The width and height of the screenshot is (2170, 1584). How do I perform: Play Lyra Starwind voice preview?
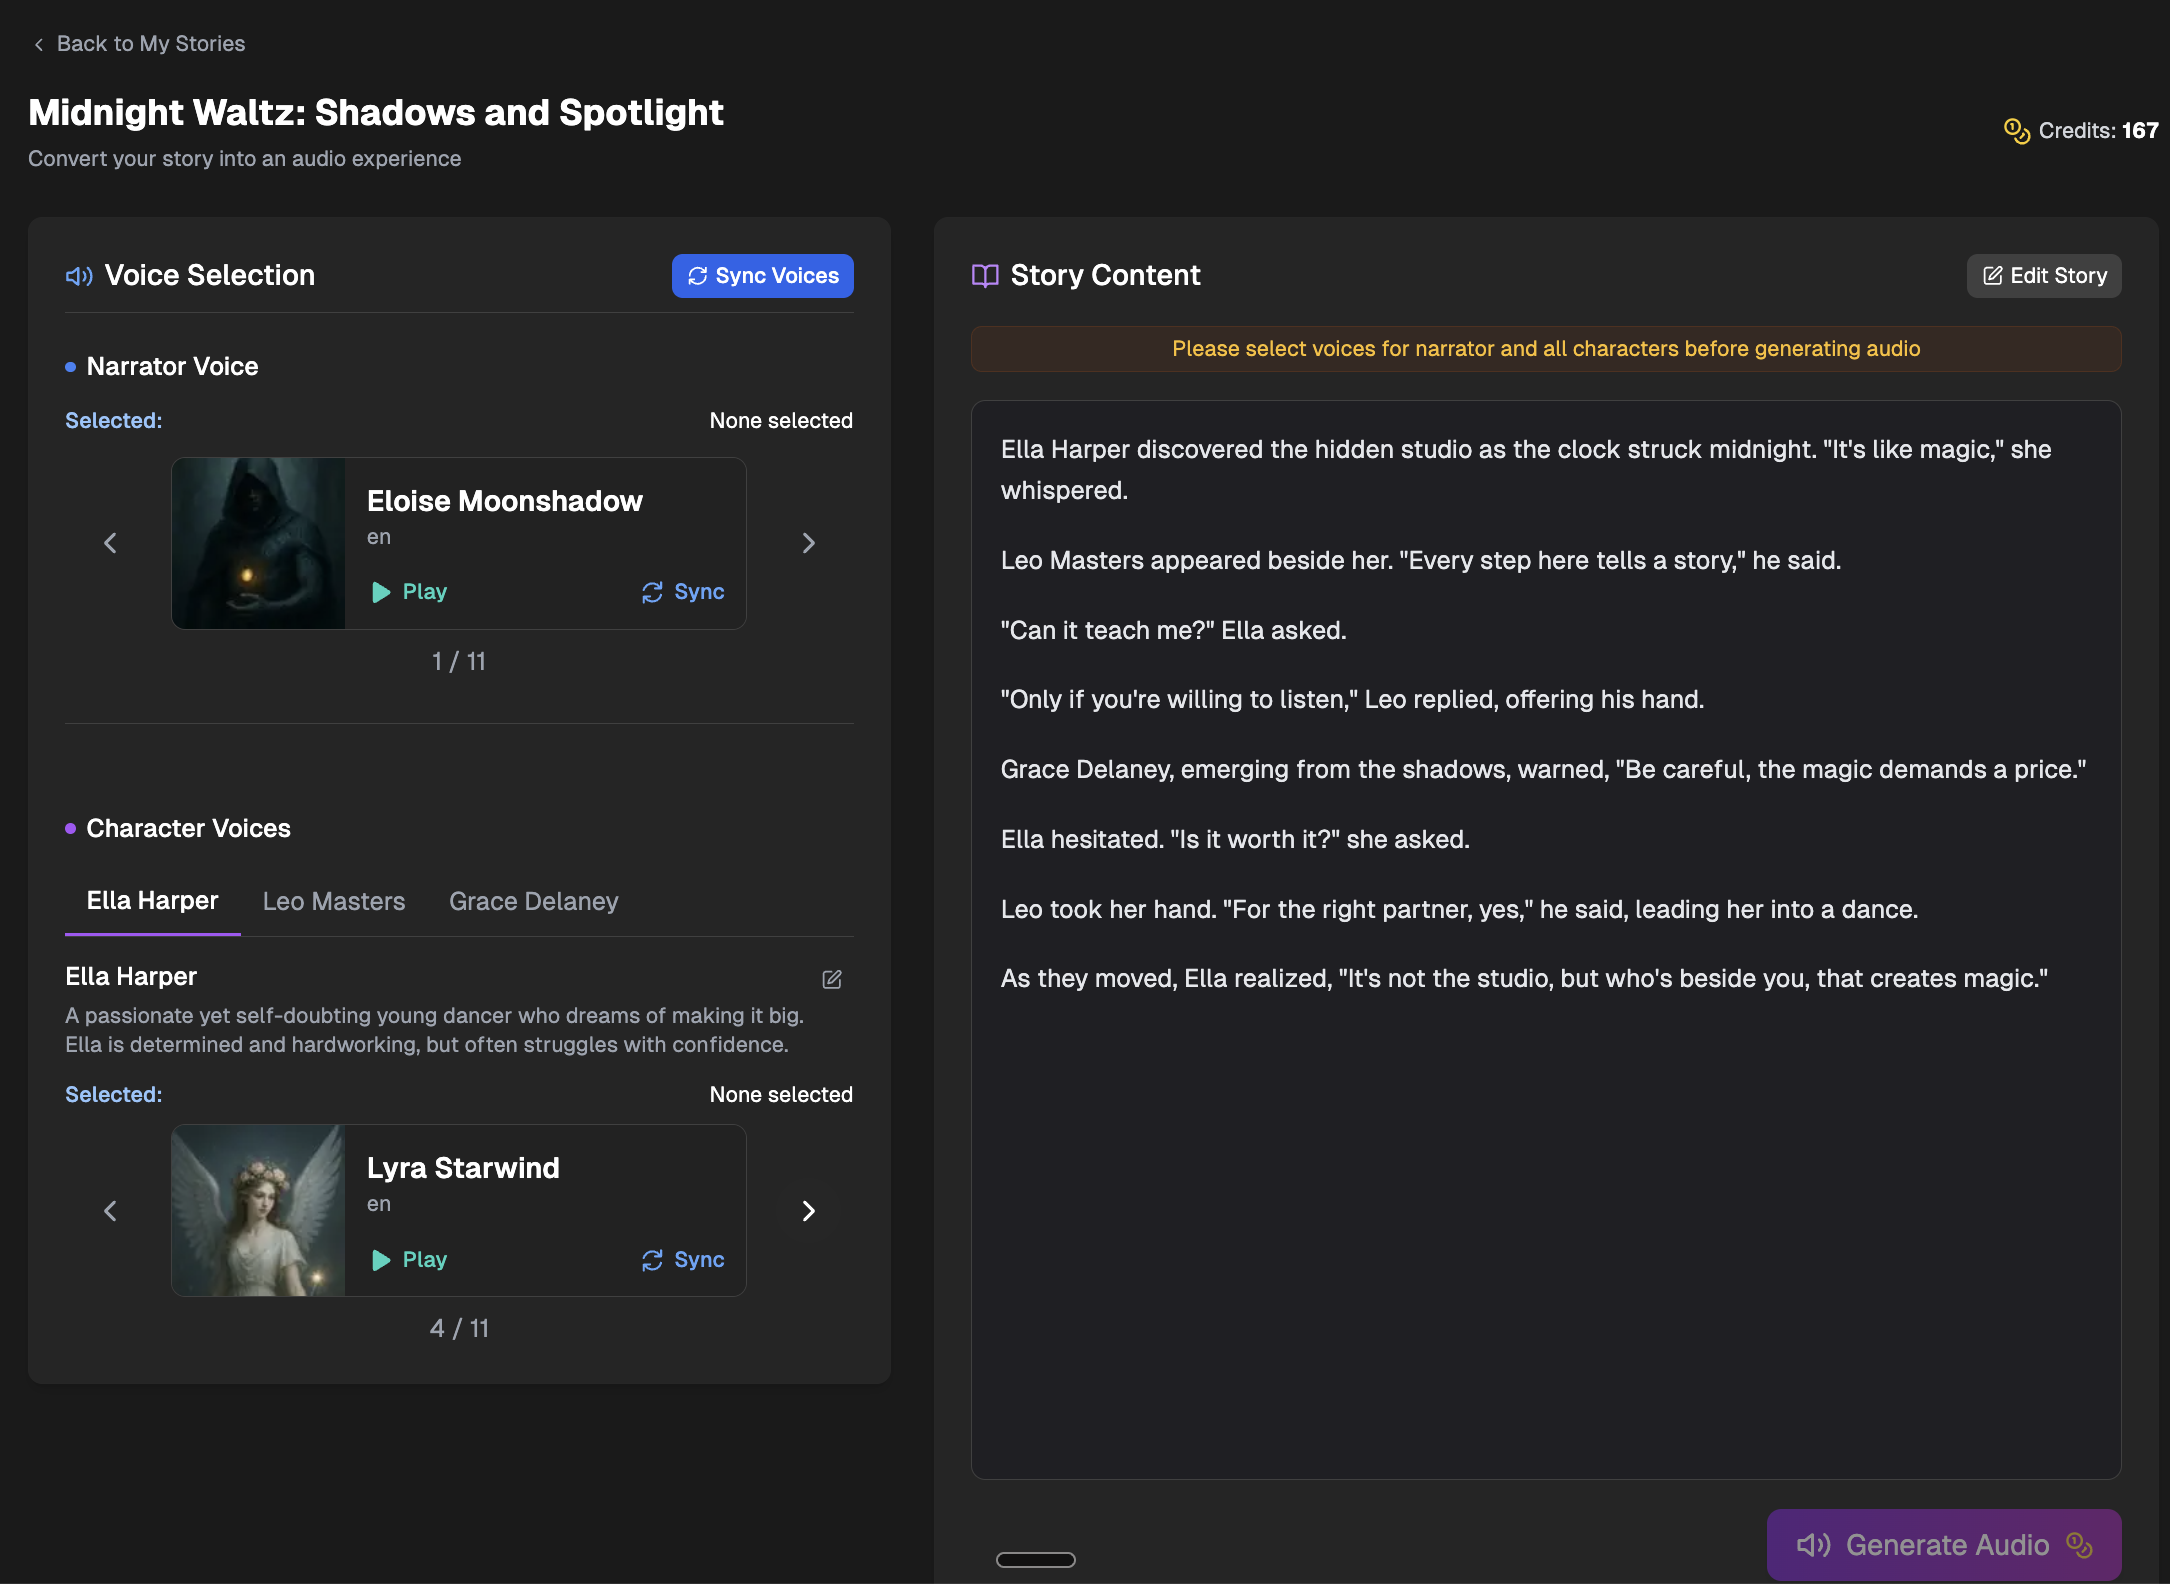point(410,1260)
